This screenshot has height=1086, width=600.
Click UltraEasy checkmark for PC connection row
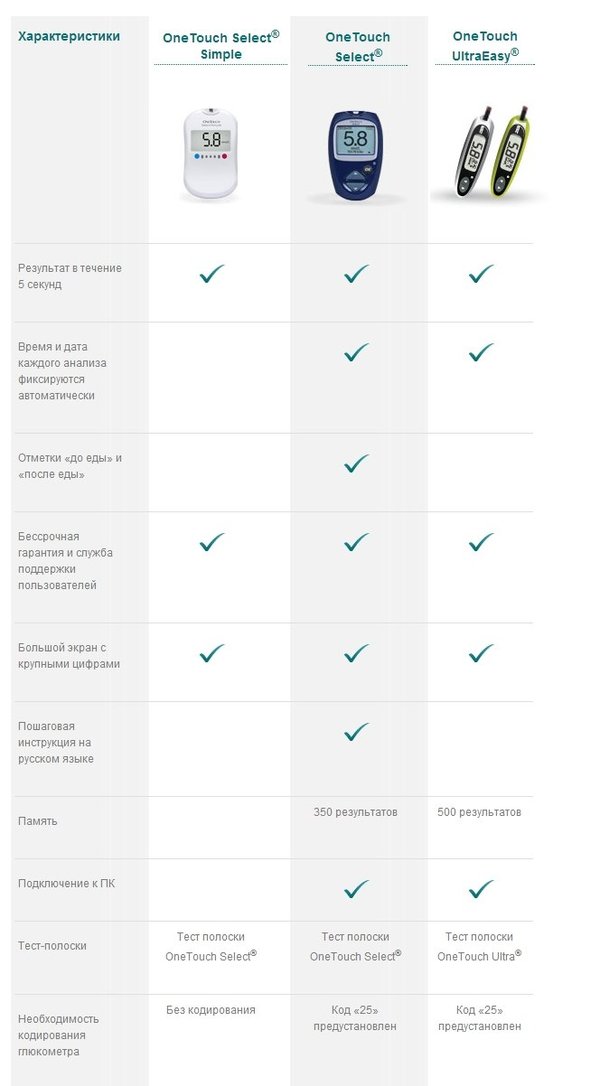[x=481, y=889]
